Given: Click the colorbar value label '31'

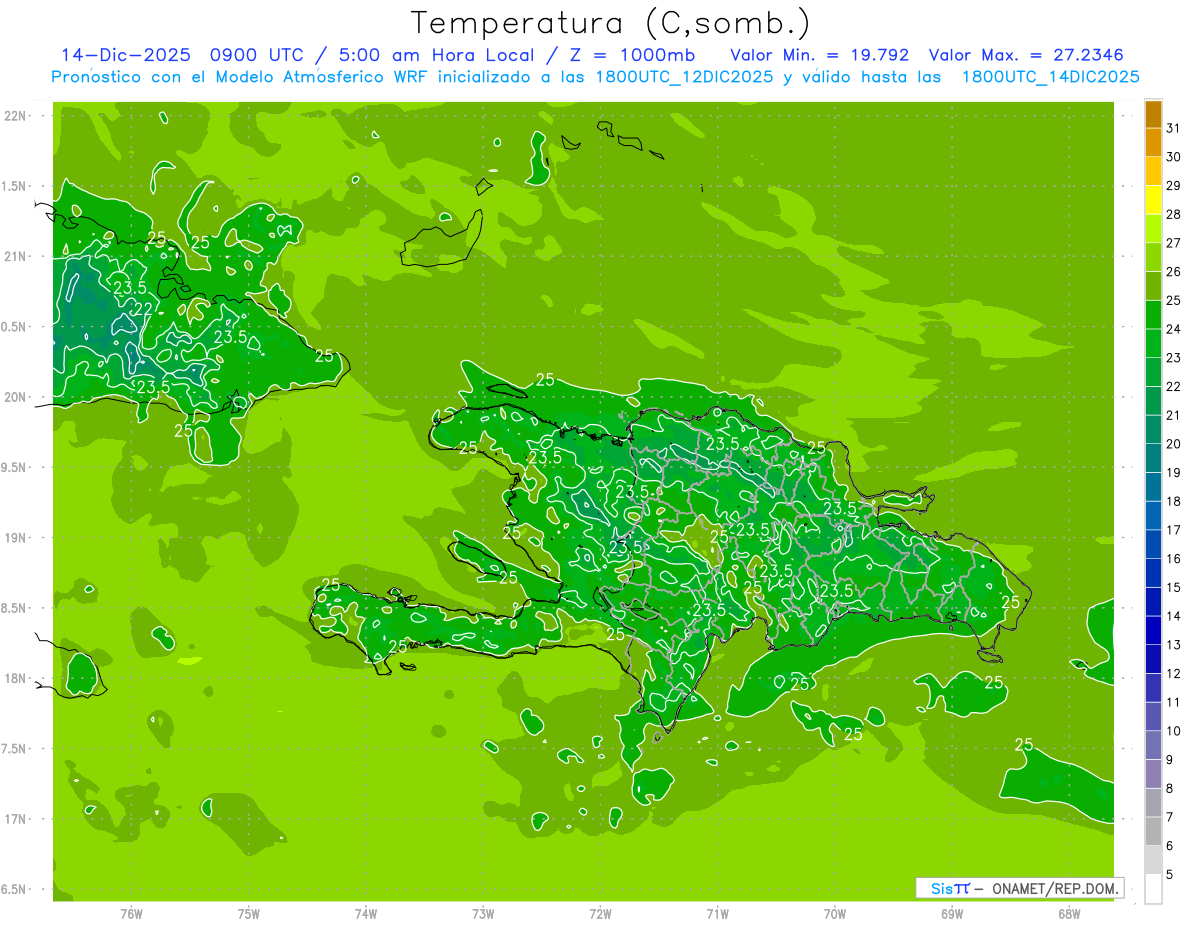Looking at the screenshot, I should click(1173, 128).
